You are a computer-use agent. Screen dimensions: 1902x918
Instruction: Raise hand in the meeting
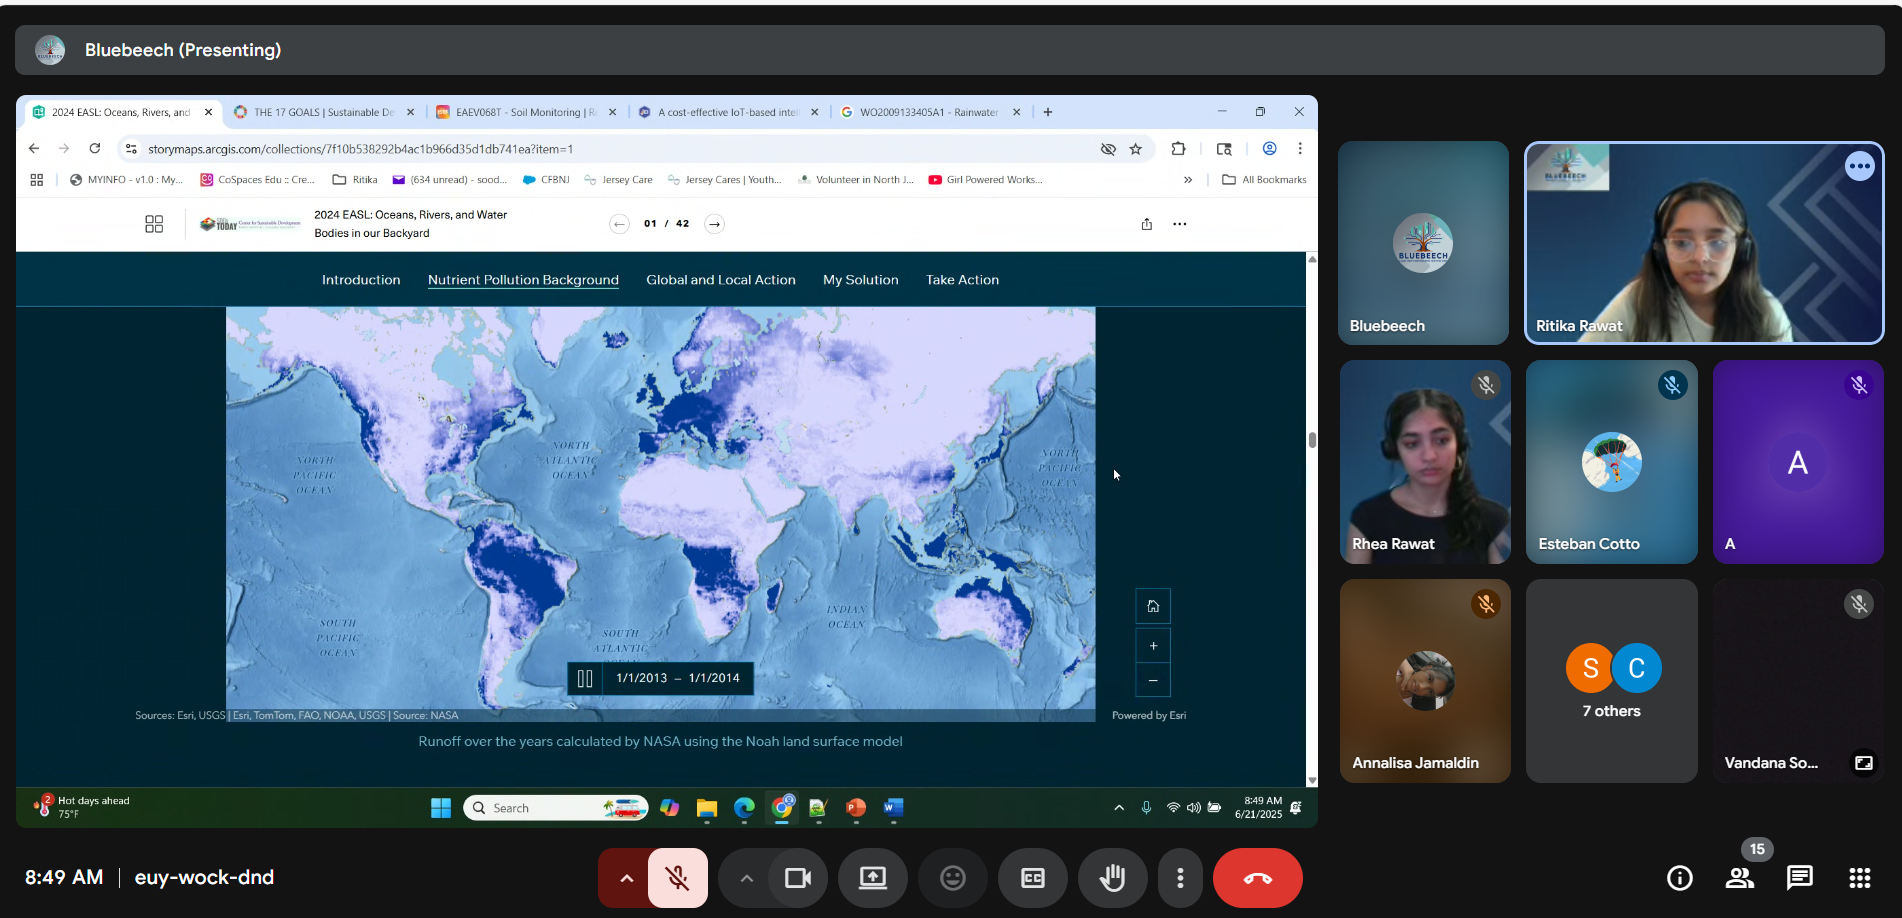click(x=1112, y=878)
